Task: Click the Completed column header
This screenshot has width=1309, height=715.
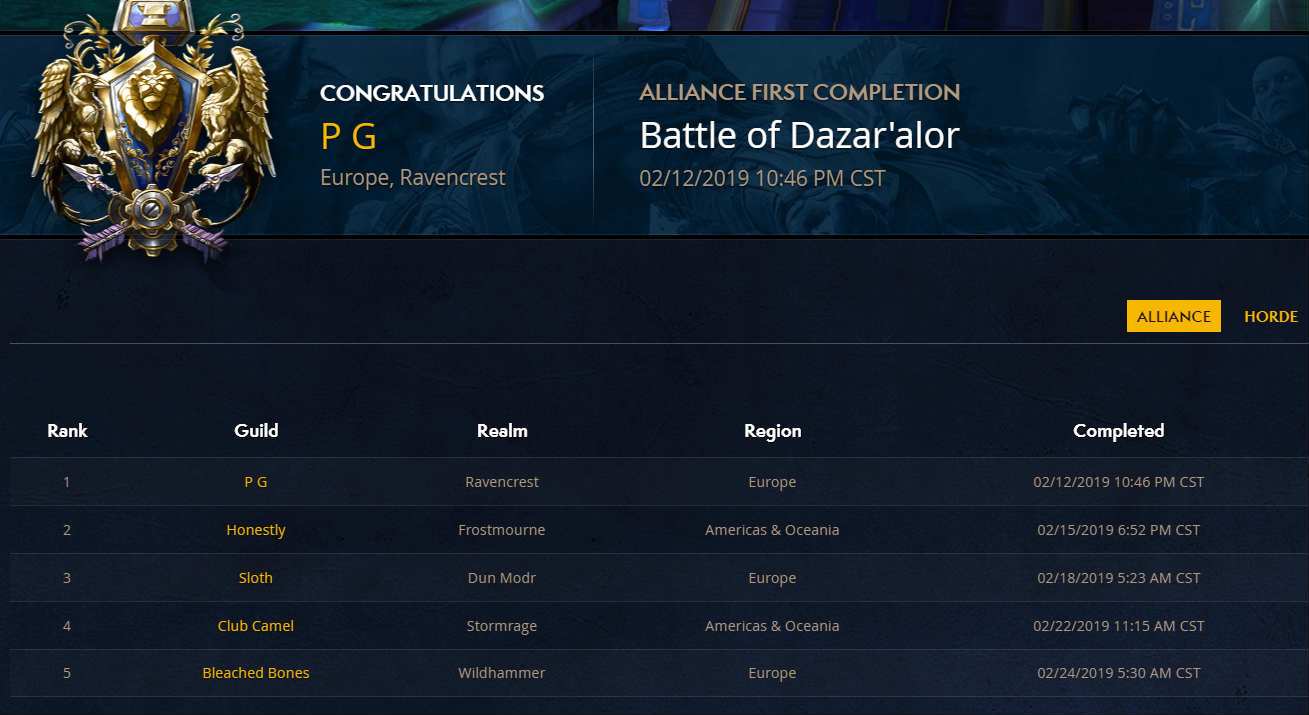Action: [x=1118, y=431]
